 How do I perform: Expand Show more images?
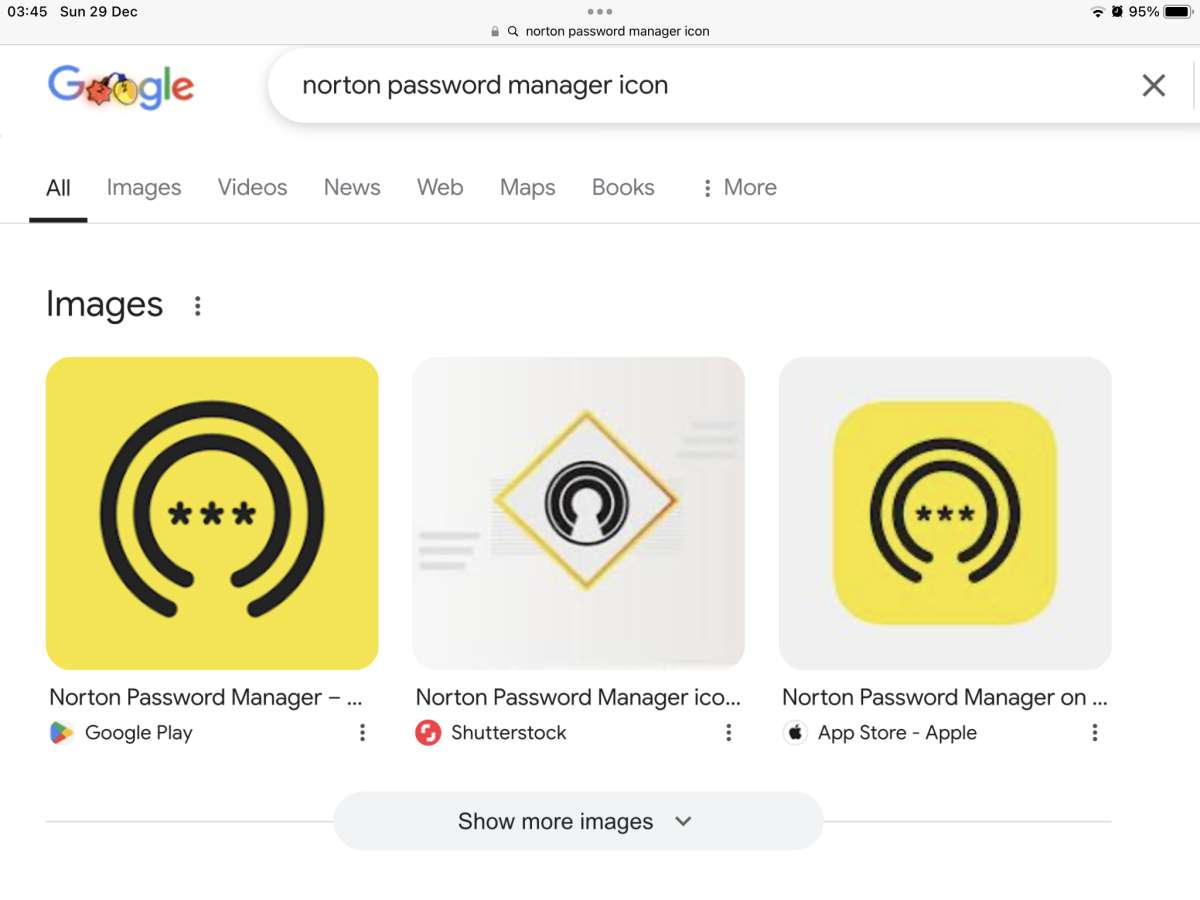578,821
